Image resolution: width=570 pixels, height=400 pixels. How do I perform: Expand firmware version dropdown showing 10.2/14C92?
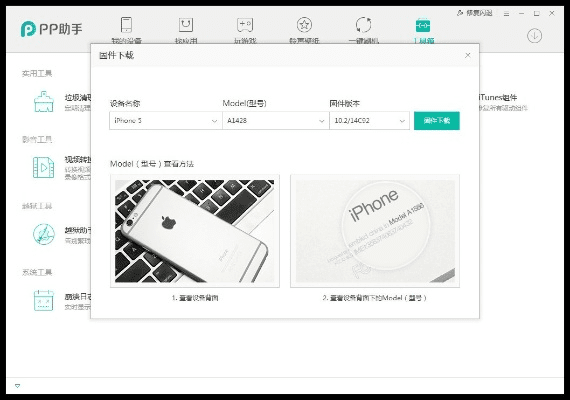[x=369, y=120]
